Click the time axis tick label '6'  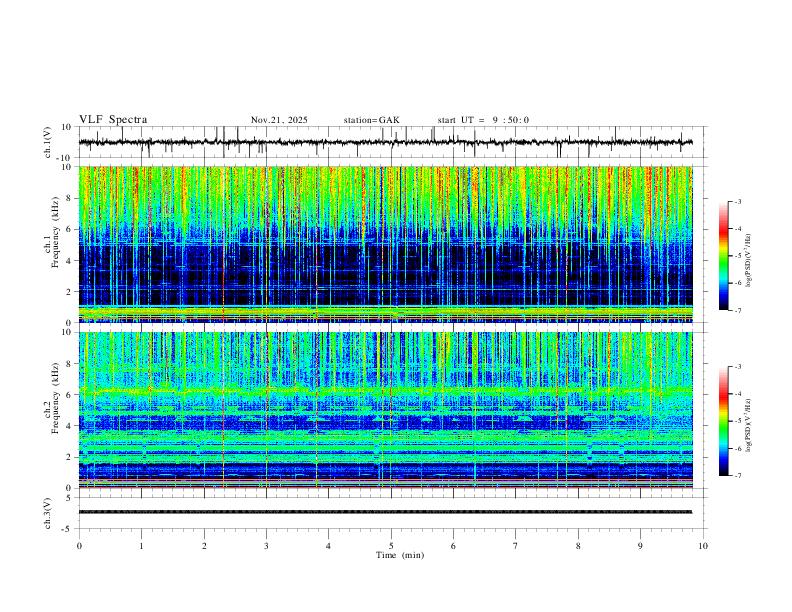point(453,546)
